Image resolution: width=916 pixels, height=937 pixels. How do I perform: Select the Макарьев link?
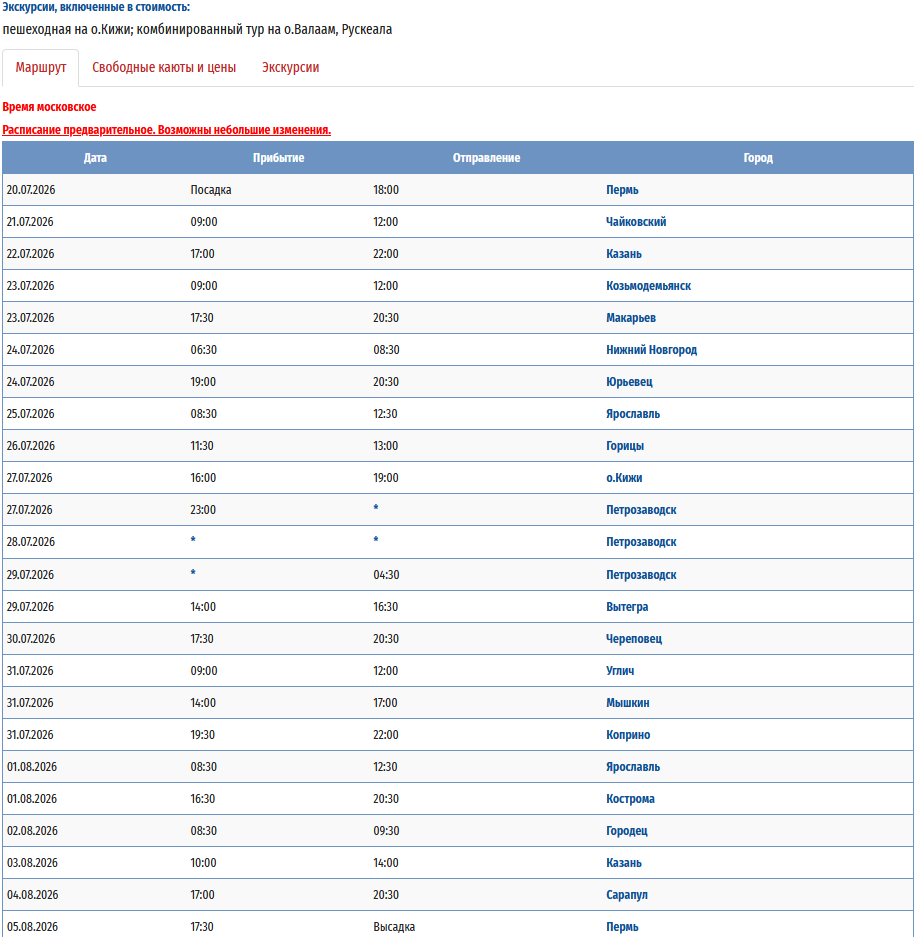(631, 318)
